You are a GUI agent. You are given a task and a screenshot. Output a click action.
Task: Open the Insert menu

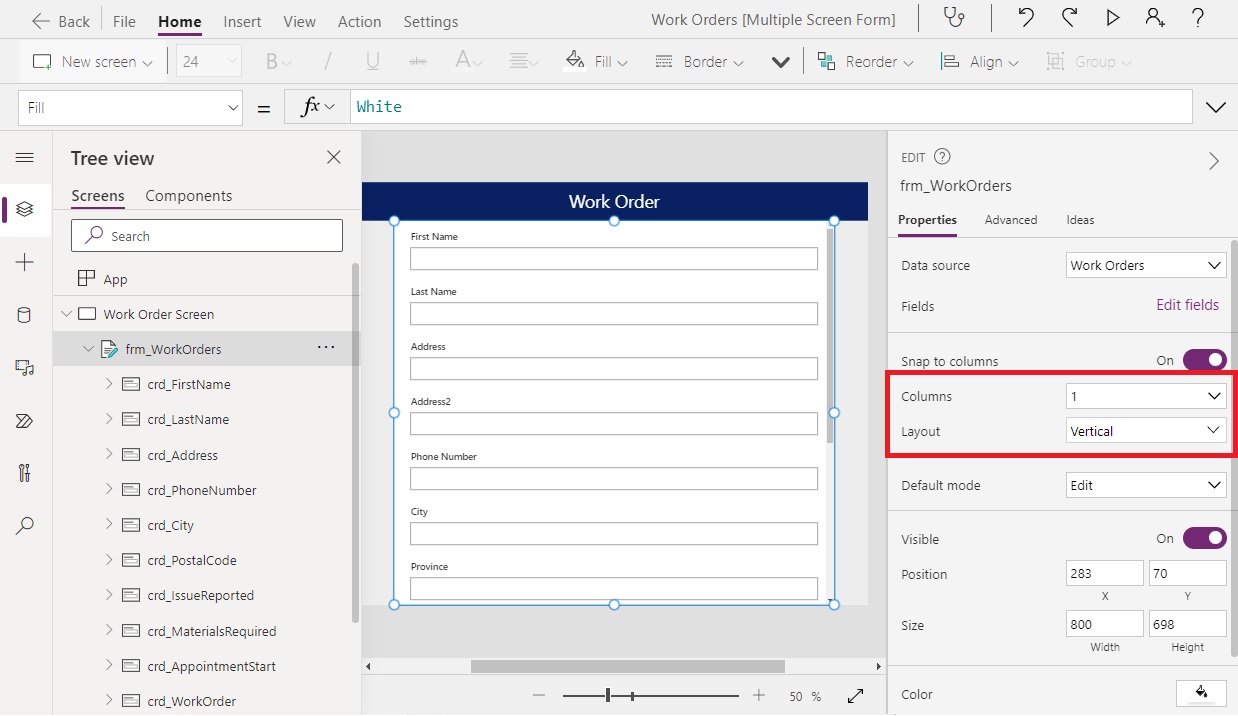pos(242,20)
